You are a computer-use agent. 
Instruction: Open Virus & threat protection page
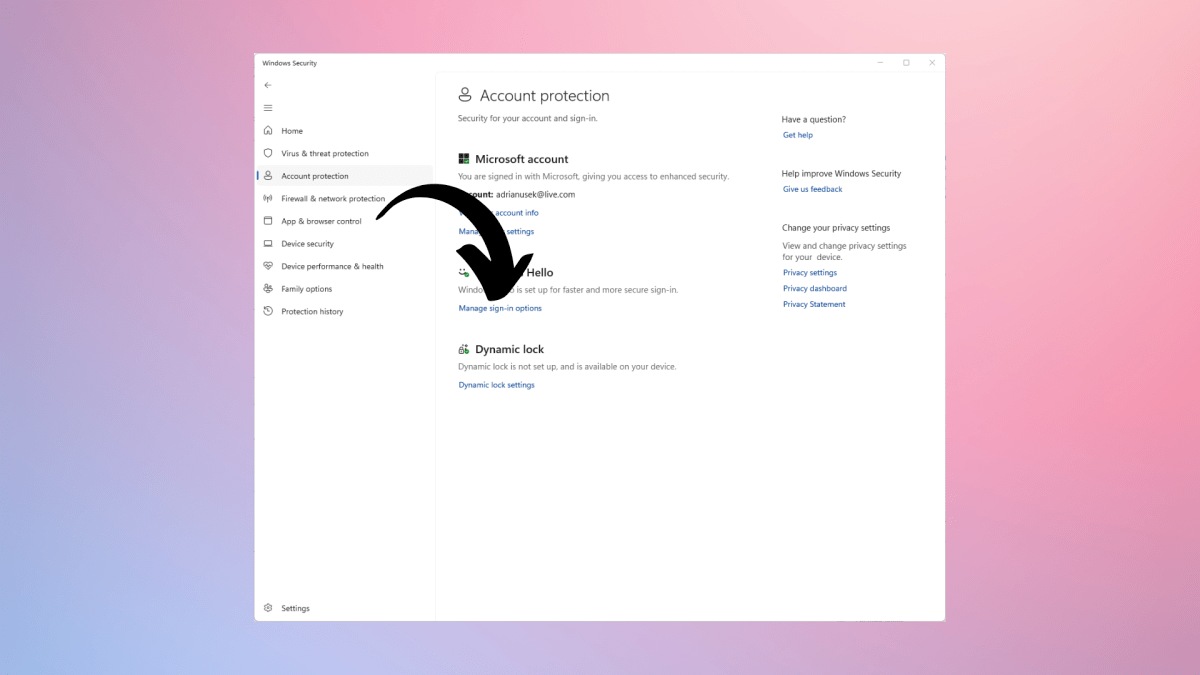[x=325, y=153]
